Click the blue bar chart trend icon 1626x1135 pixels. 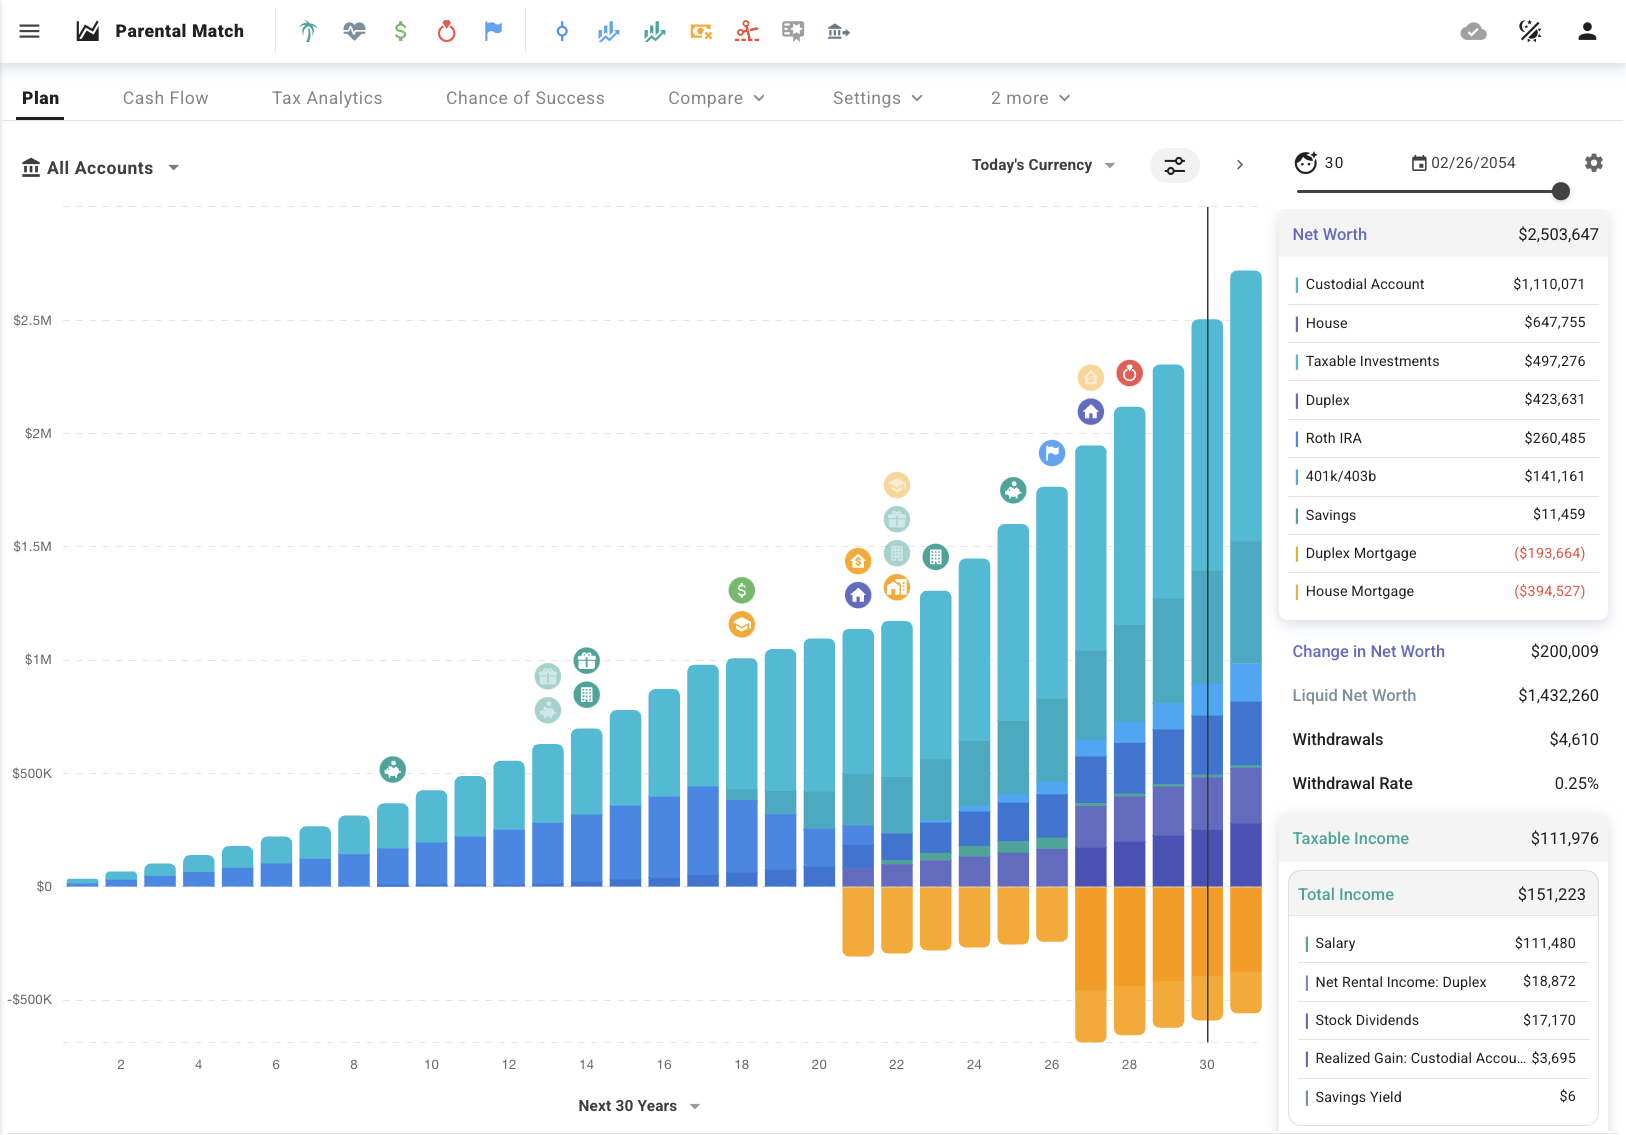point(608,31)
